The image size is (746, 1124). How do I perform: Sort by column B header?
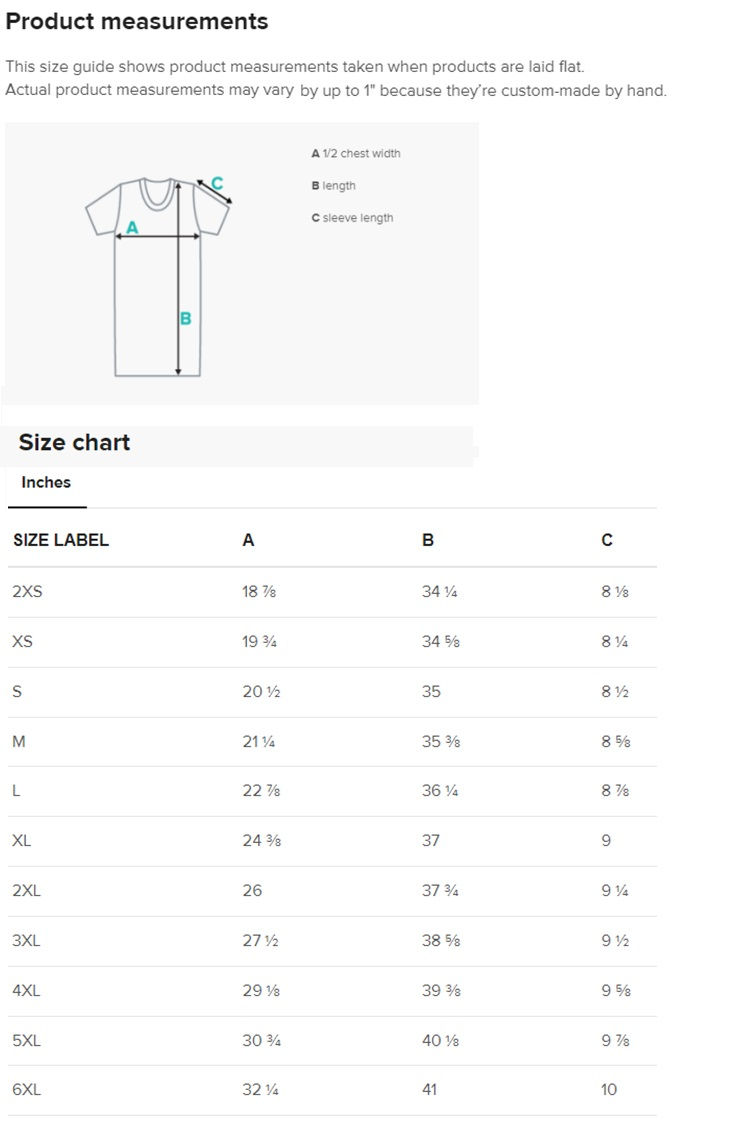coord(427,539)
